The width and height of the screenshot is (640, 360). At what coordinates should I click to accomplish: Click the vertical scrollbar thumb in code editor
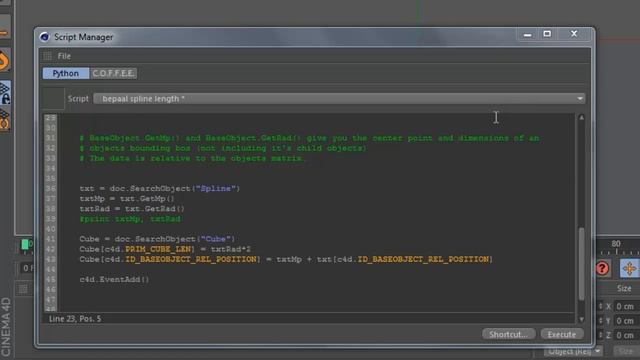coord(582,264)
